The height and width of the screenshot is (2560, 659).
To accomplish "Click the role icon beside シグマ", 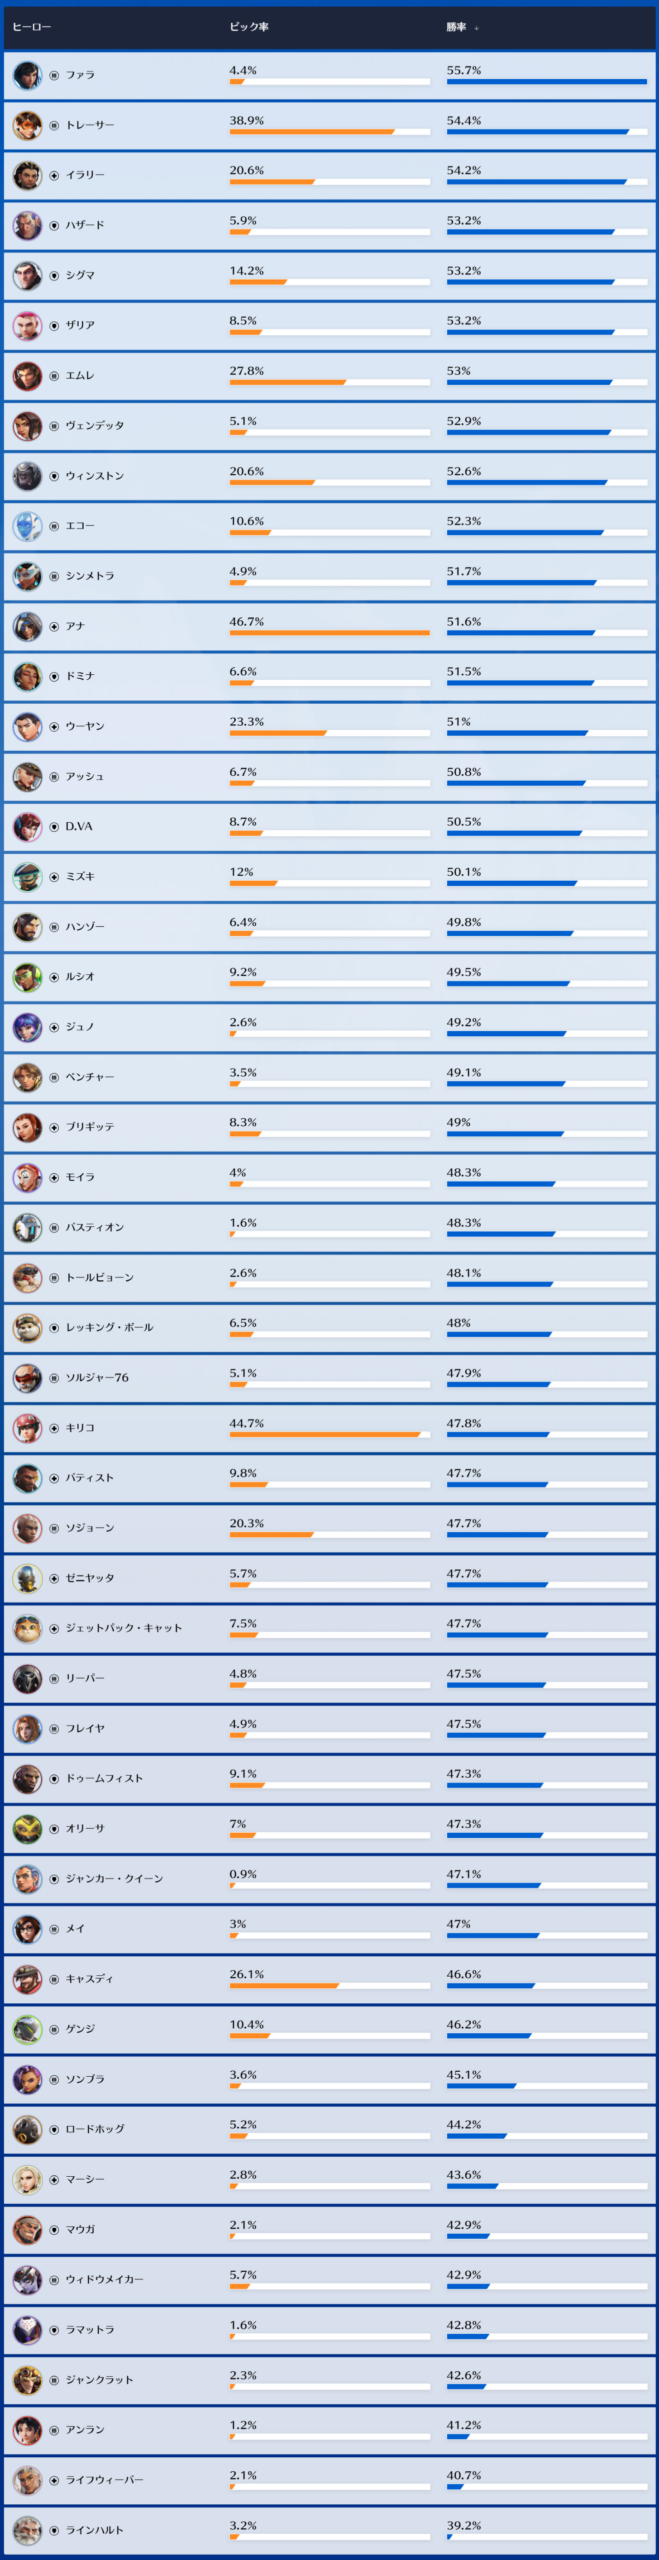I will (54, 275).
